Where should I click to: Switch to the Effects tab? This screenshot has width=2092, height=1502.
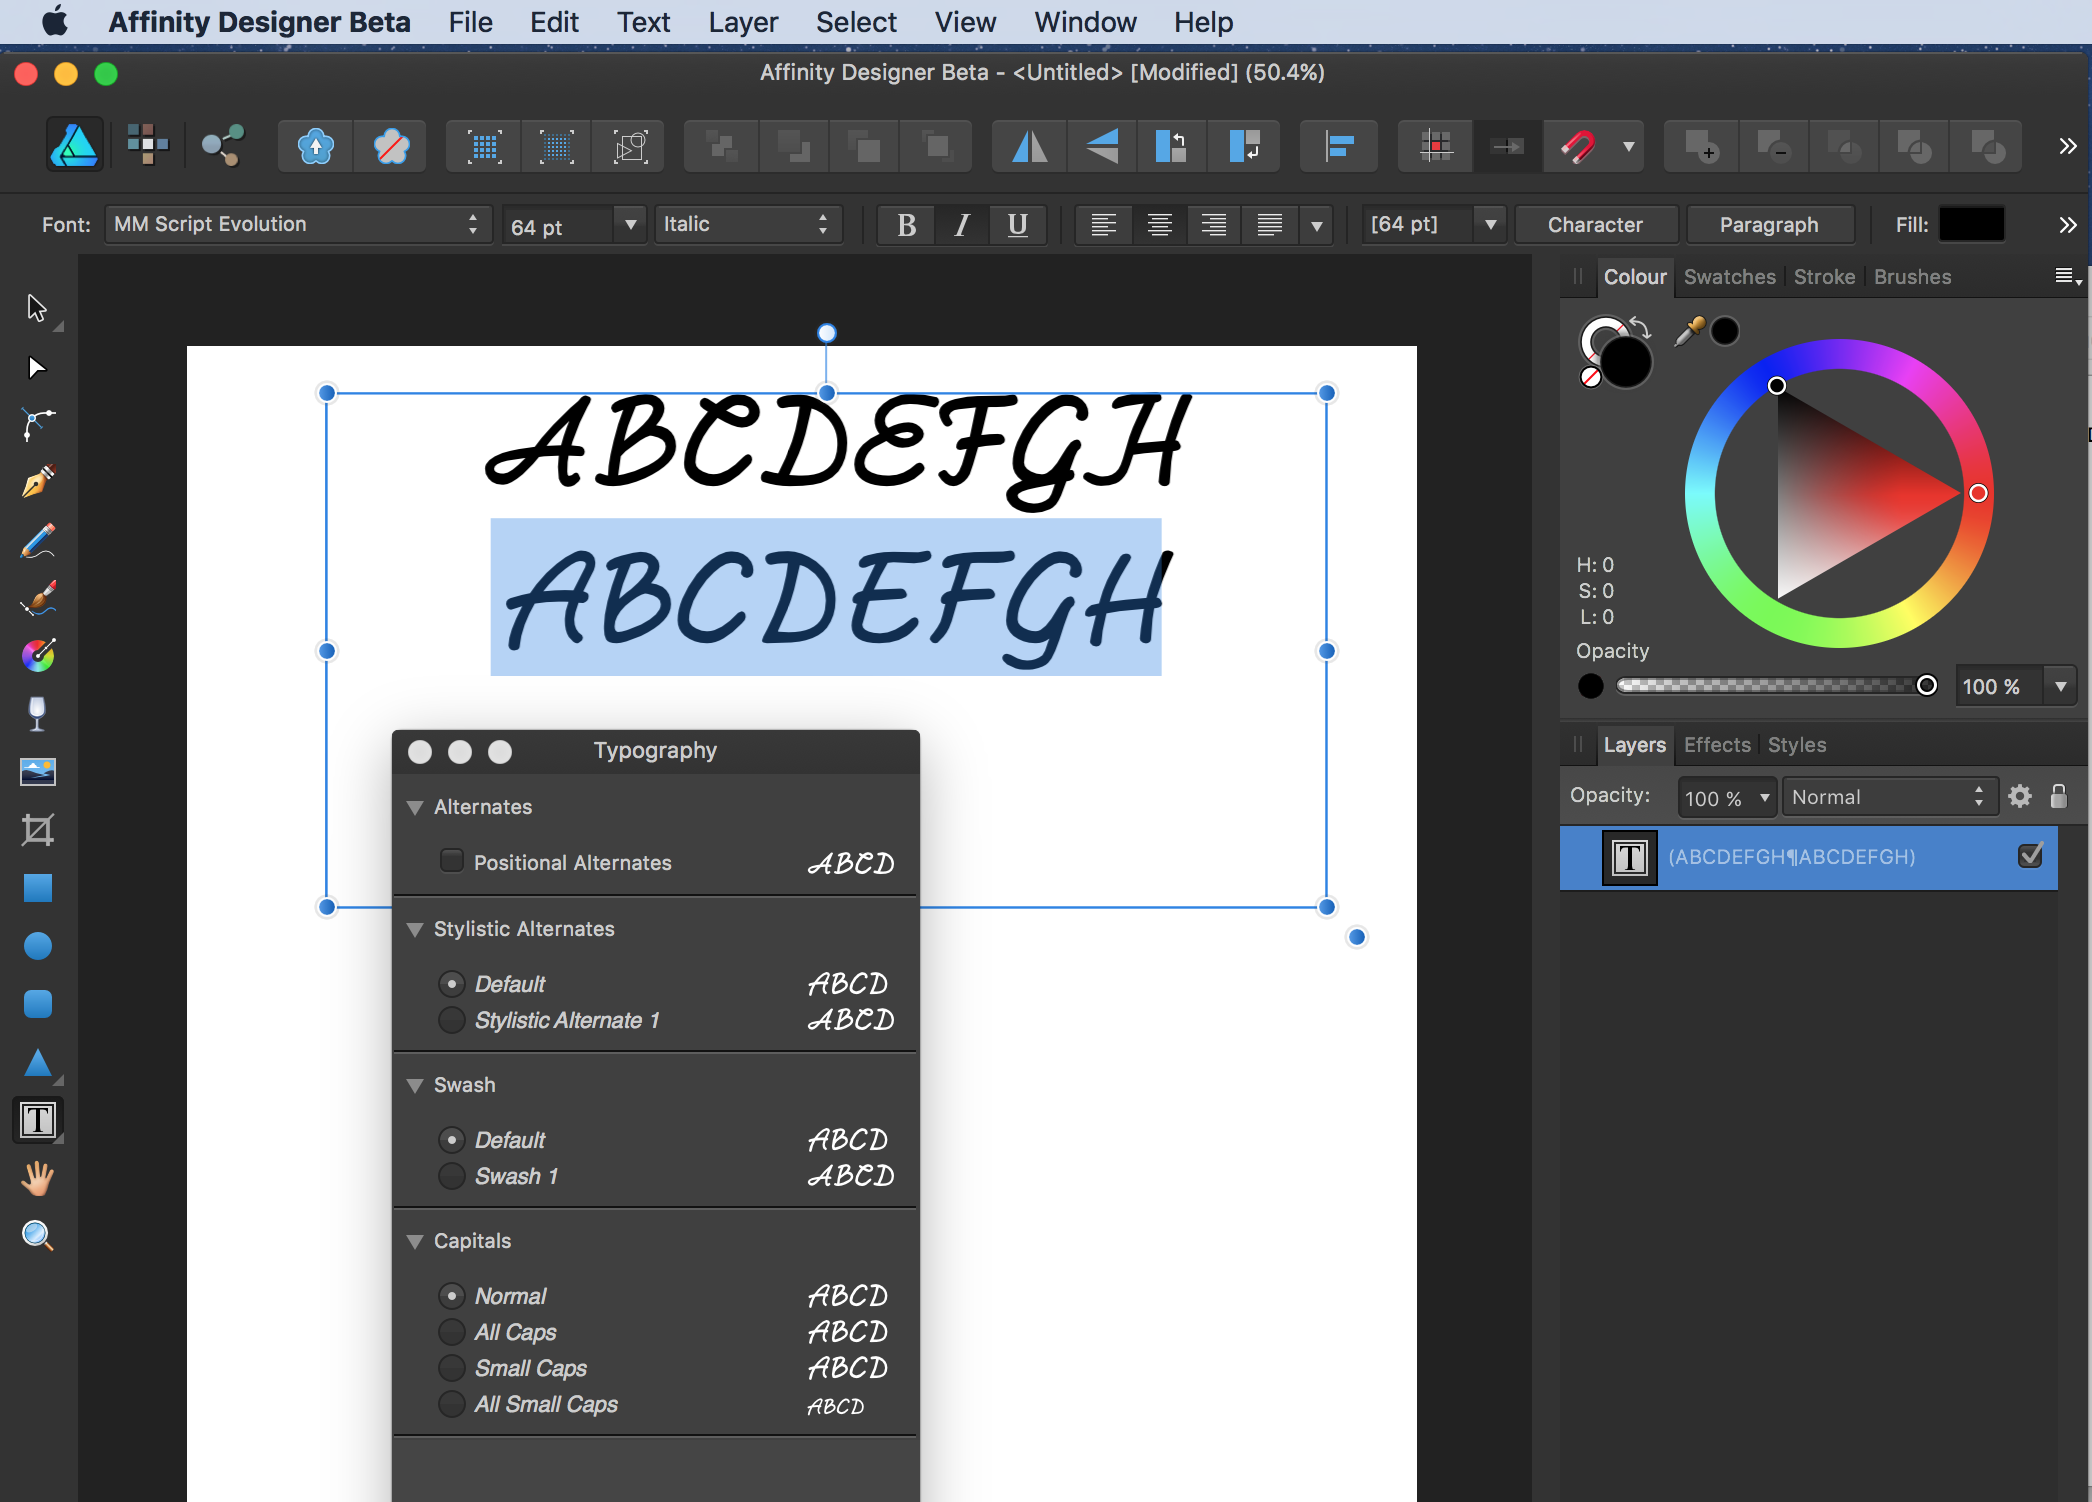pyautogui.click(x=1717, y=745)
